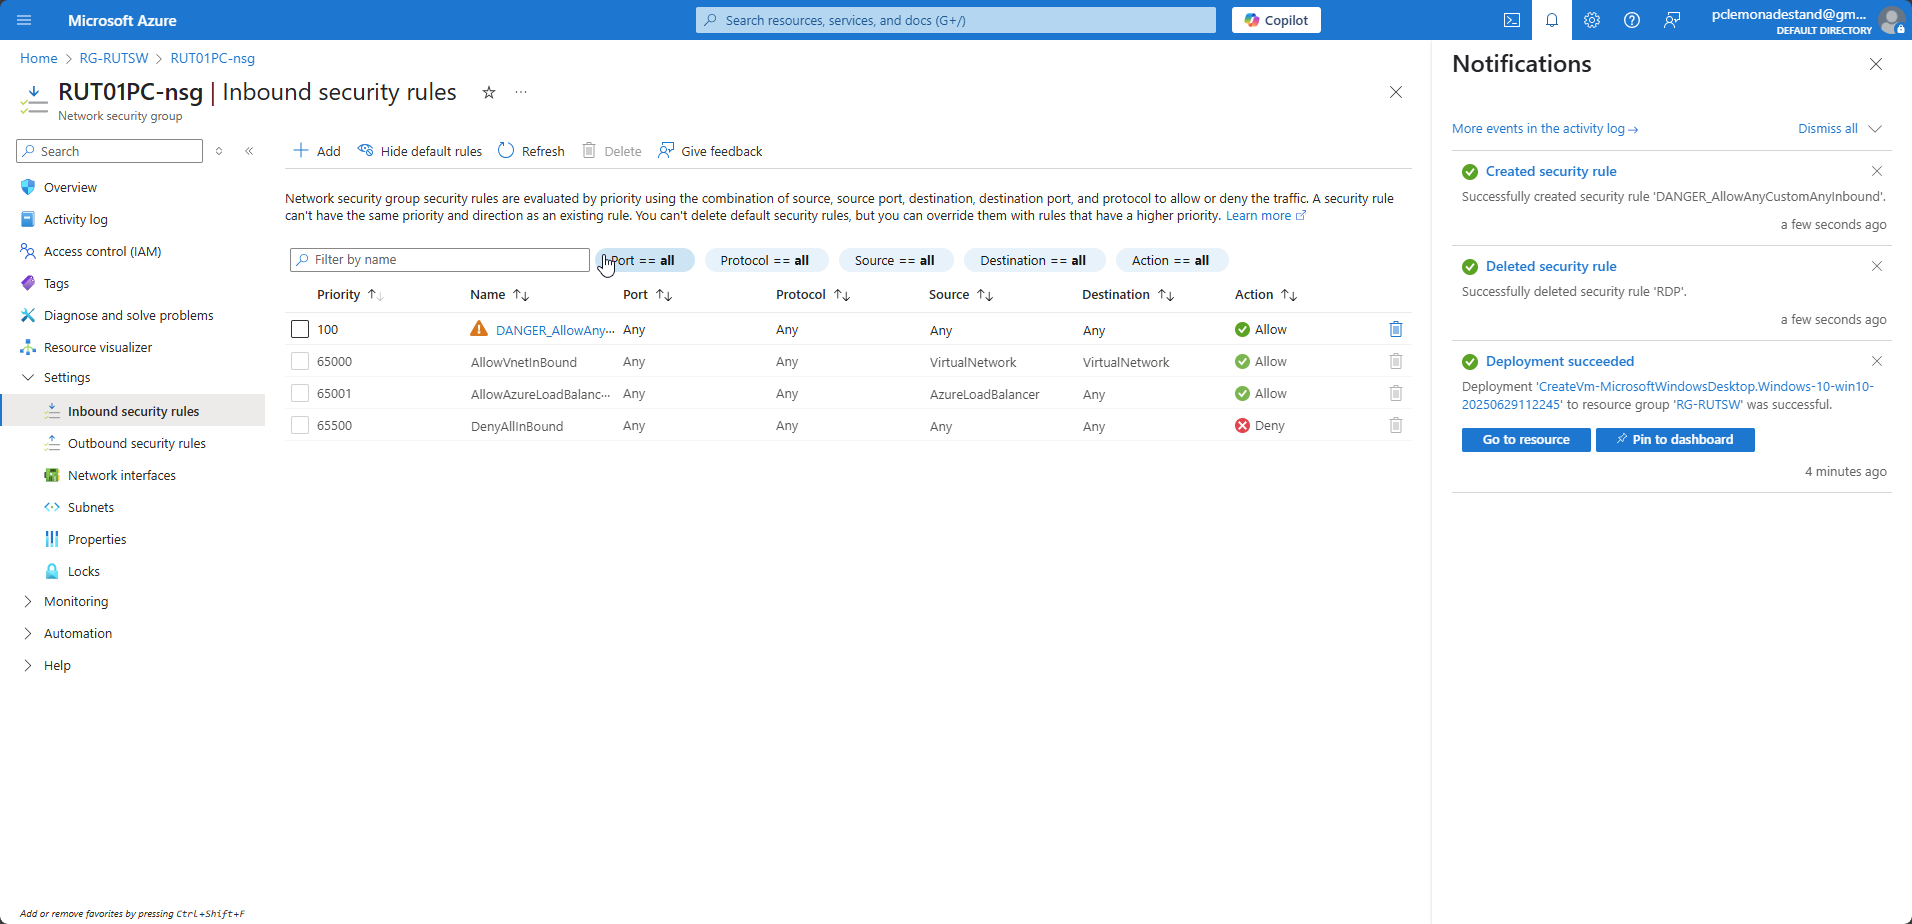The image size is (1912, 924).
Task: Go to RG-RUTSW breadcrumb
Action: (114, 58)
